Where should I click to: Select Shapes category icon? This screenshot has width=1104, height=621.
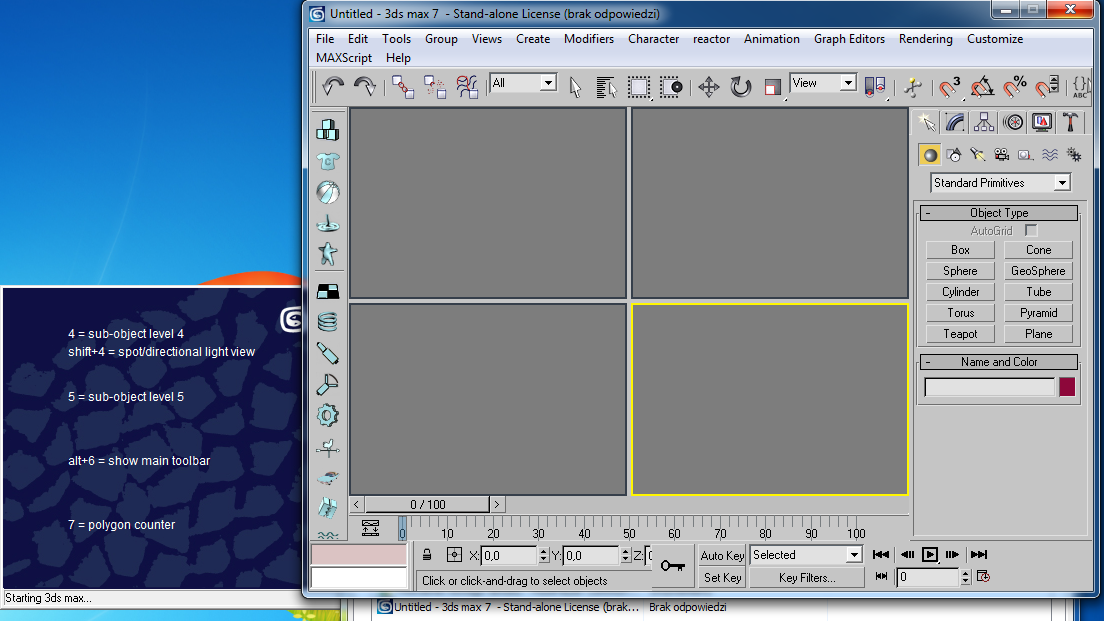point(954,155)
